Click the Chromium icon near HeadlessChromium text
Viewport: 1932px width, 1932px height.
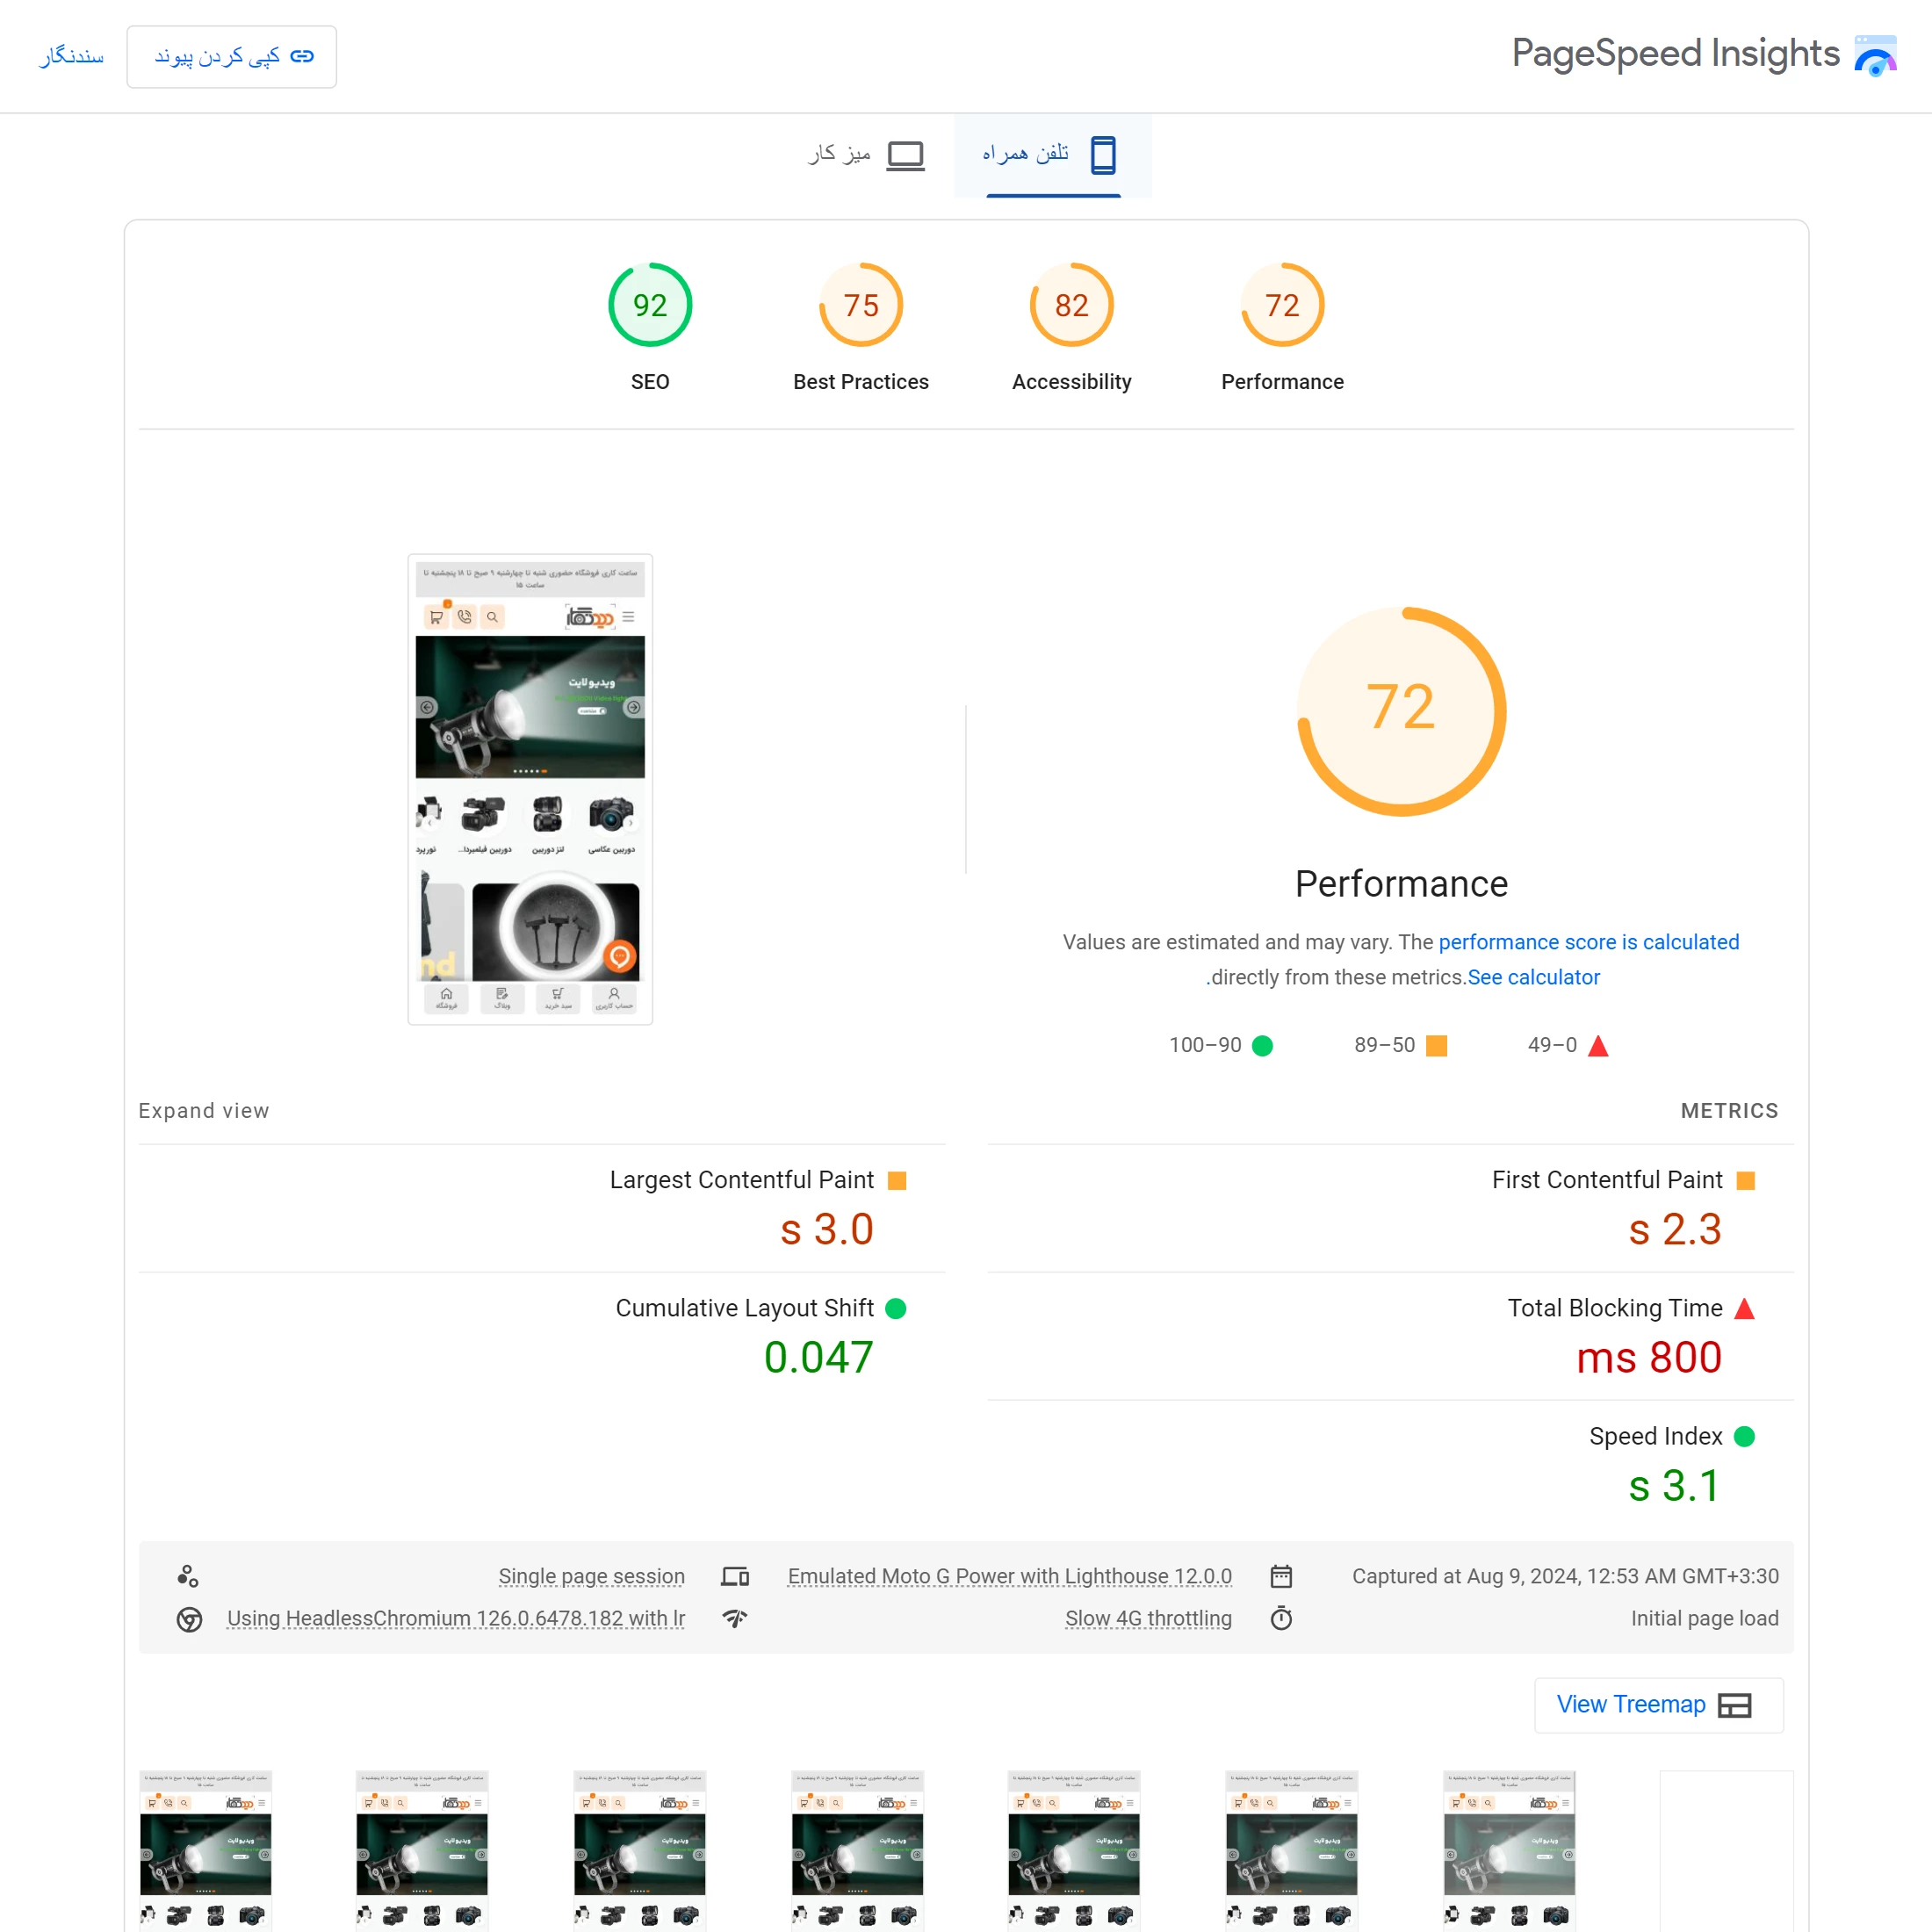(189, 1619)
